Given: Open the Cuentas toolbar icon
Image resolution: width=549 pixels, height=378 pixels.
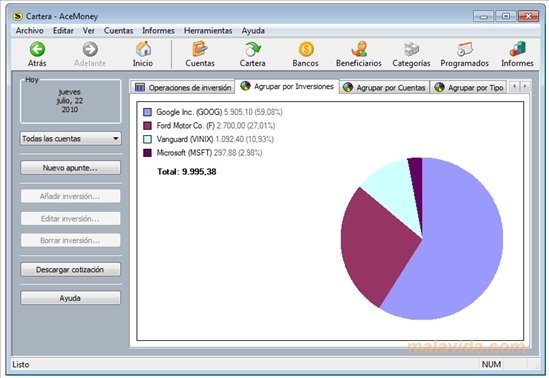Looking at the screenshot, I should [x=200, y=49].
